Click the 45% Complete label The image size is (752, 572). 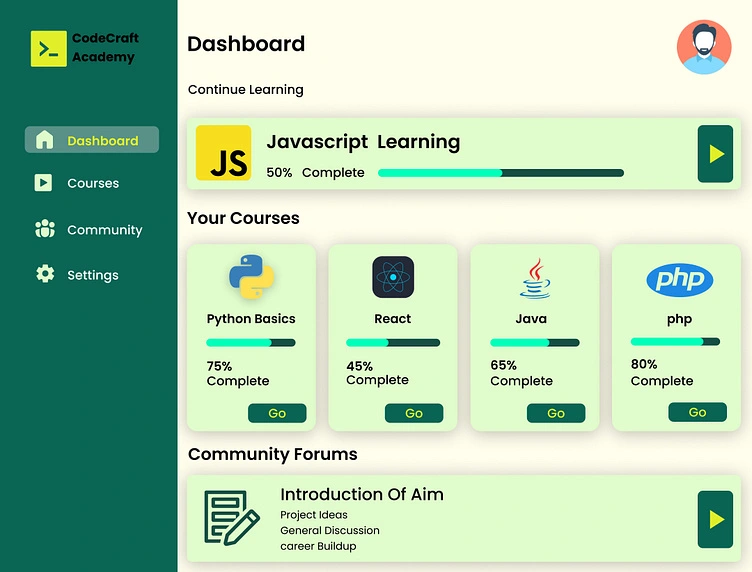click(x=377, y=373)
